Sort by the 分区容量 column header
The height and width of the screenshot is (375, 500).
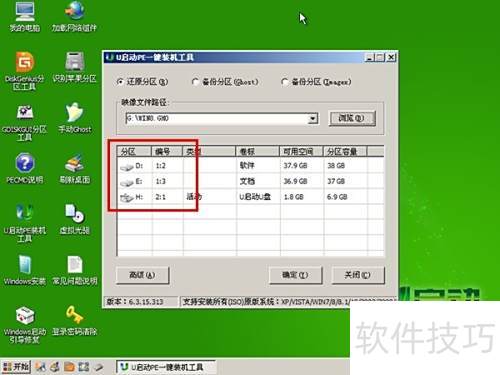[345, 152]
